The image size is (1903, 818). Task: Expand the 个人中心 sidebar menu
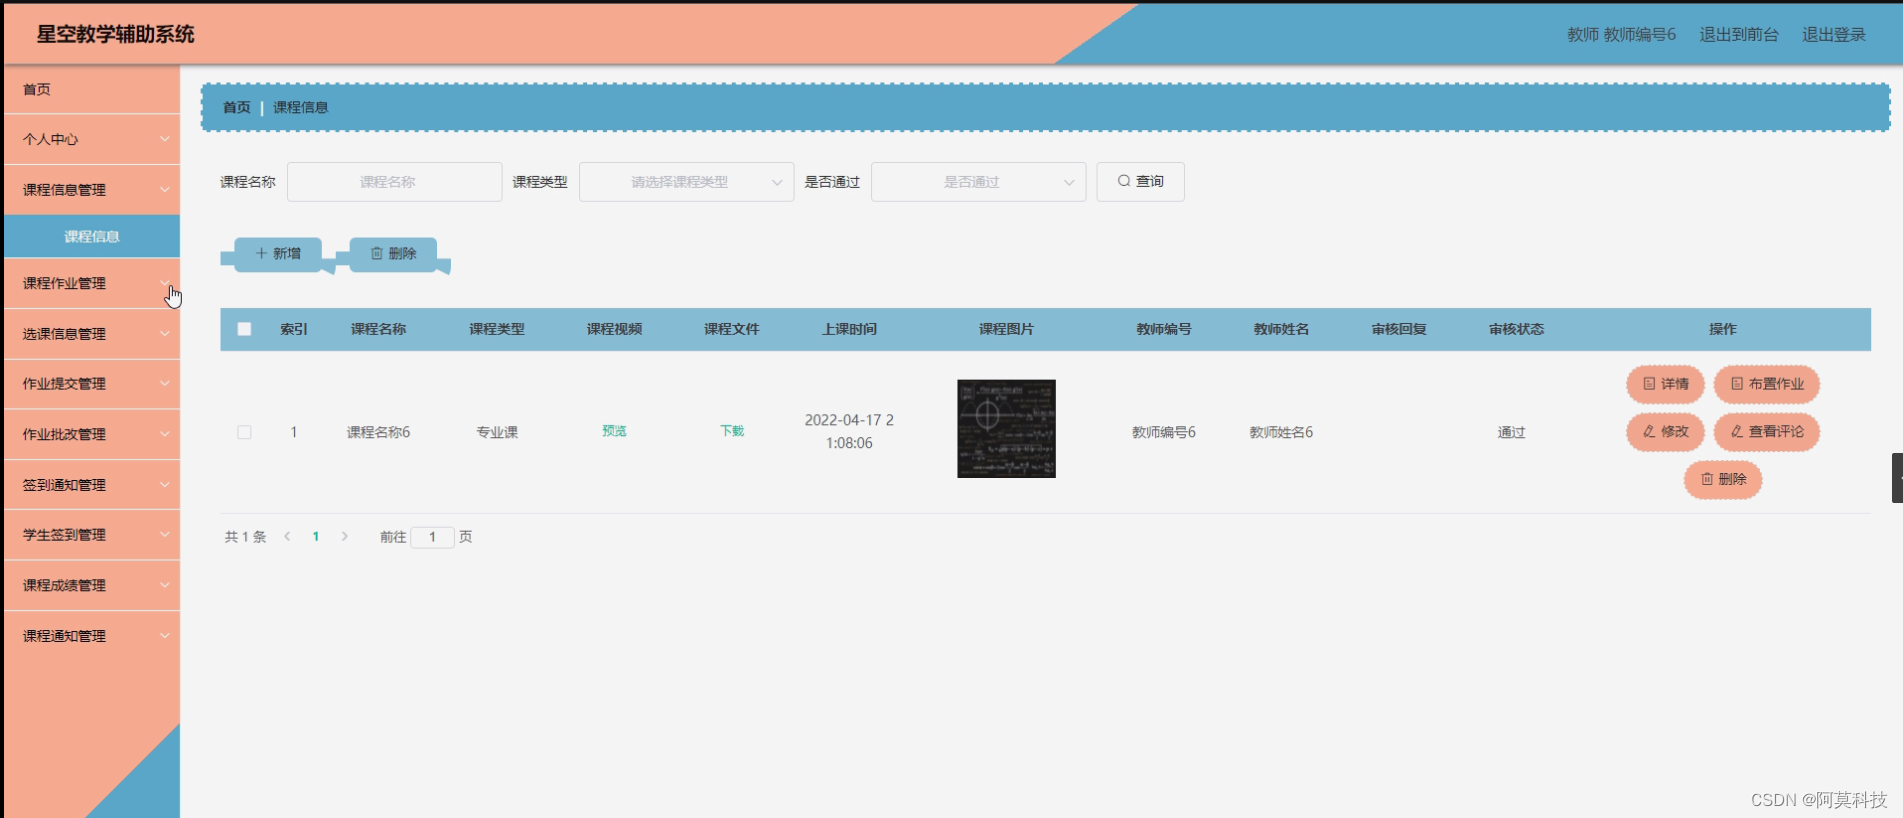[x=92, y=139]
